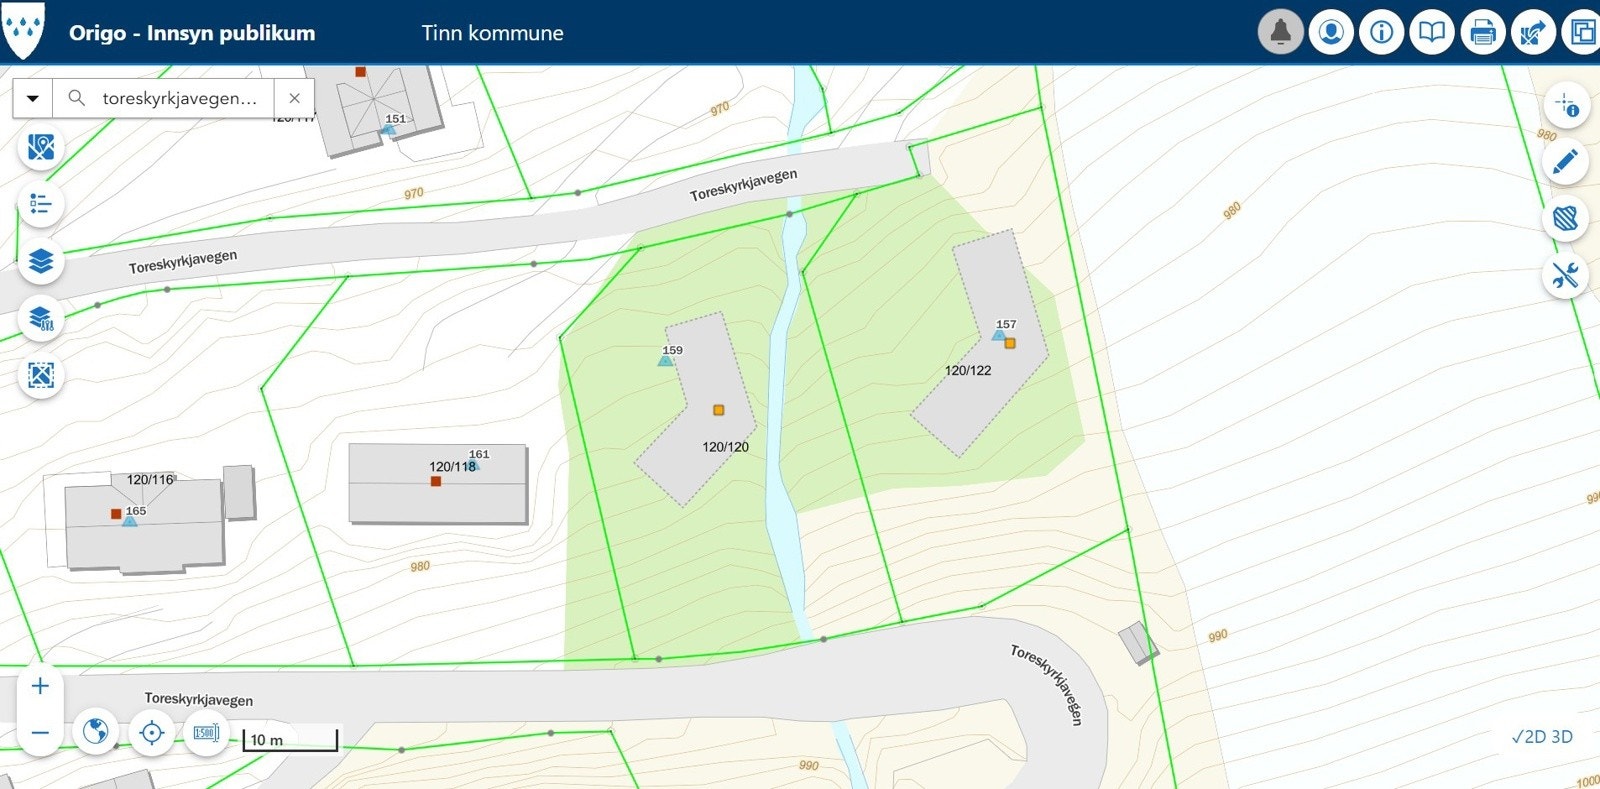Select address marker 157
Screen dimensions: 1600x789
pyautogui.click(x=999, y=334)
